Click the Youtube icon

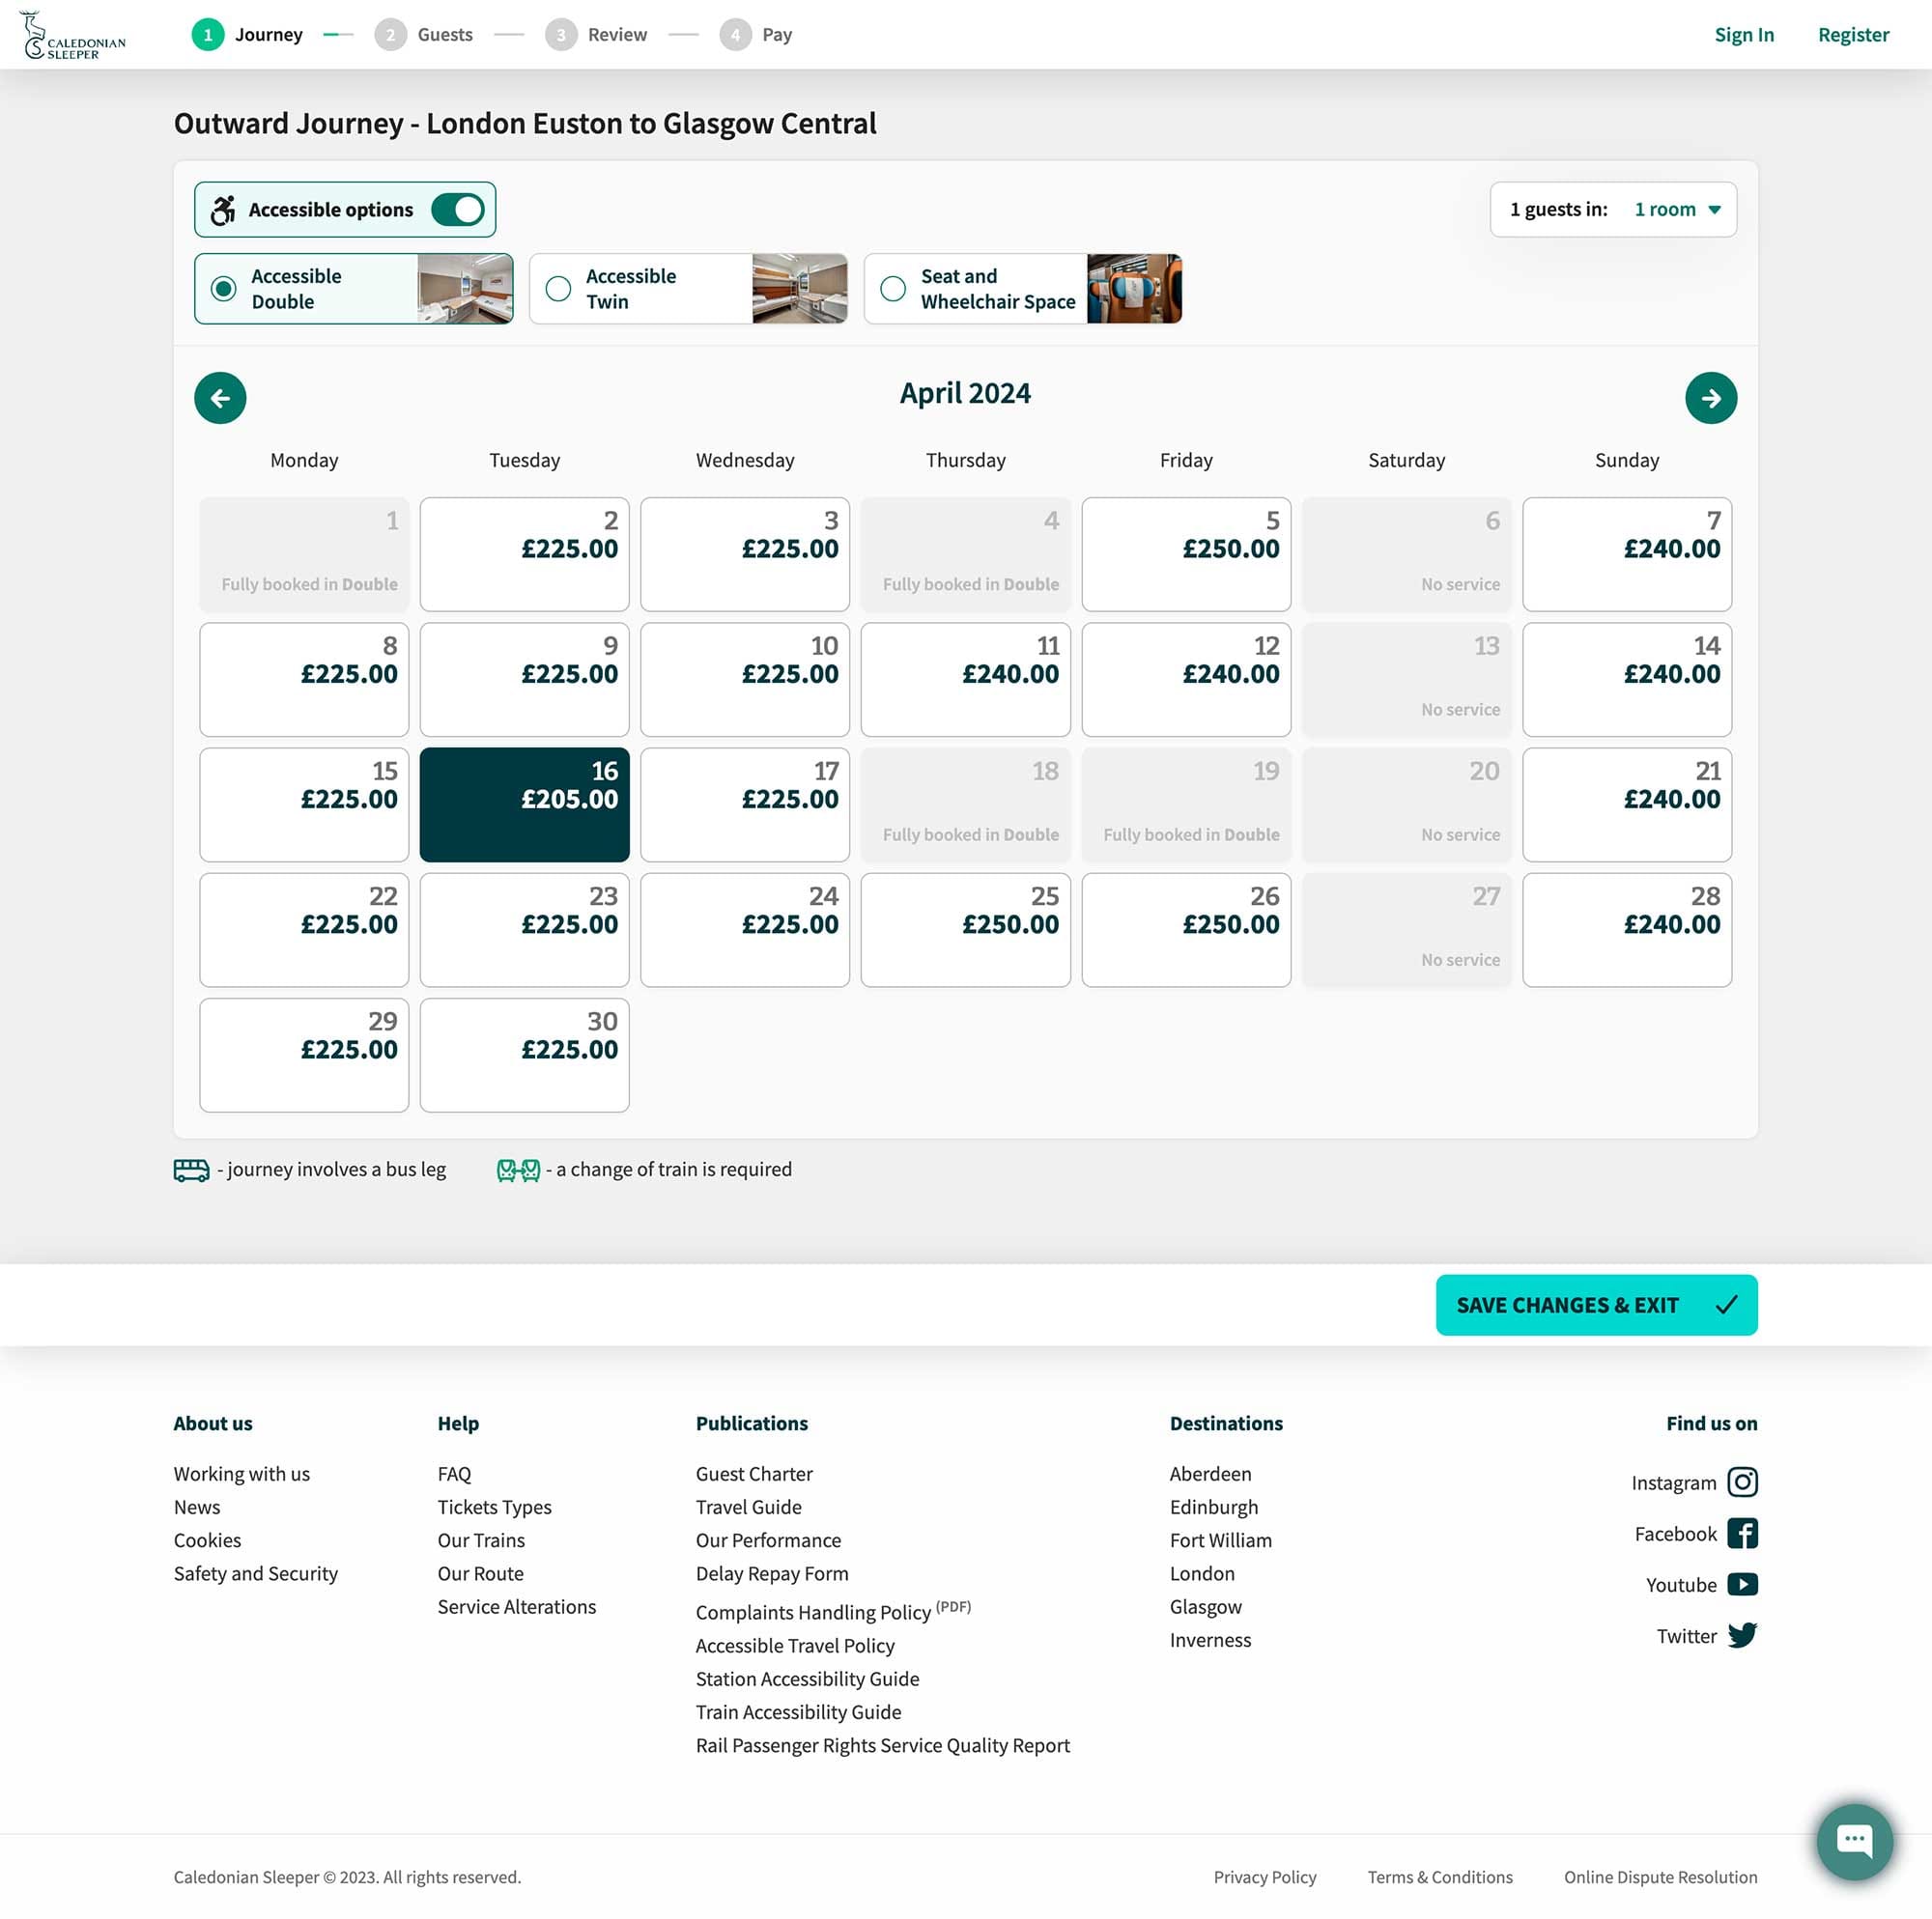pos(1742,1584)
